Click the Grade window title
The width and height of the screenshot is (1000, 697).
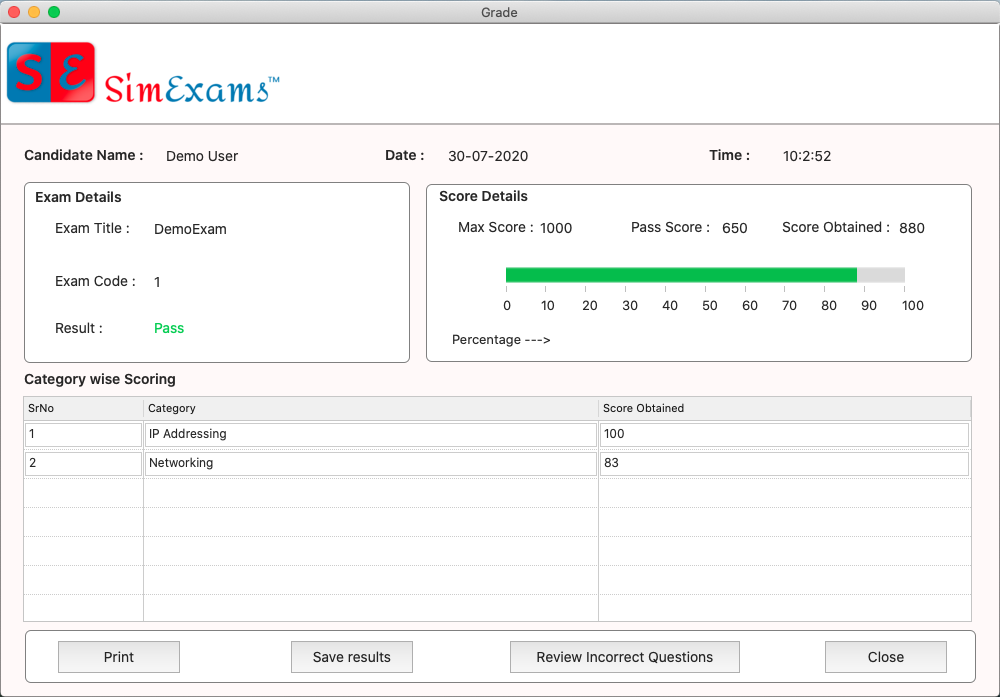tap(499, 13)
